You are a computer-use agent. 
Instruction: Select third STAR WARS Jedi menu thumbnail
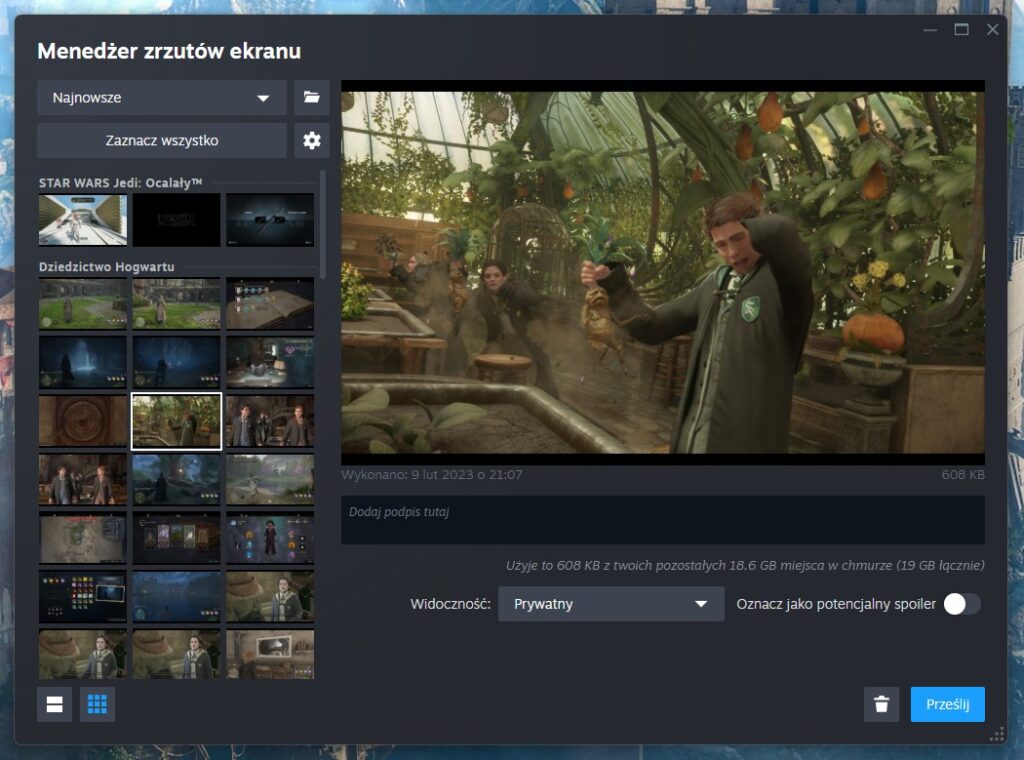270,220
